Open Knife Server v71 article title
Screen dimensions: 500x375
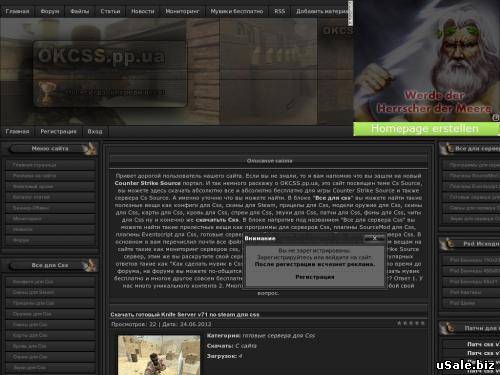click(185, 314)
